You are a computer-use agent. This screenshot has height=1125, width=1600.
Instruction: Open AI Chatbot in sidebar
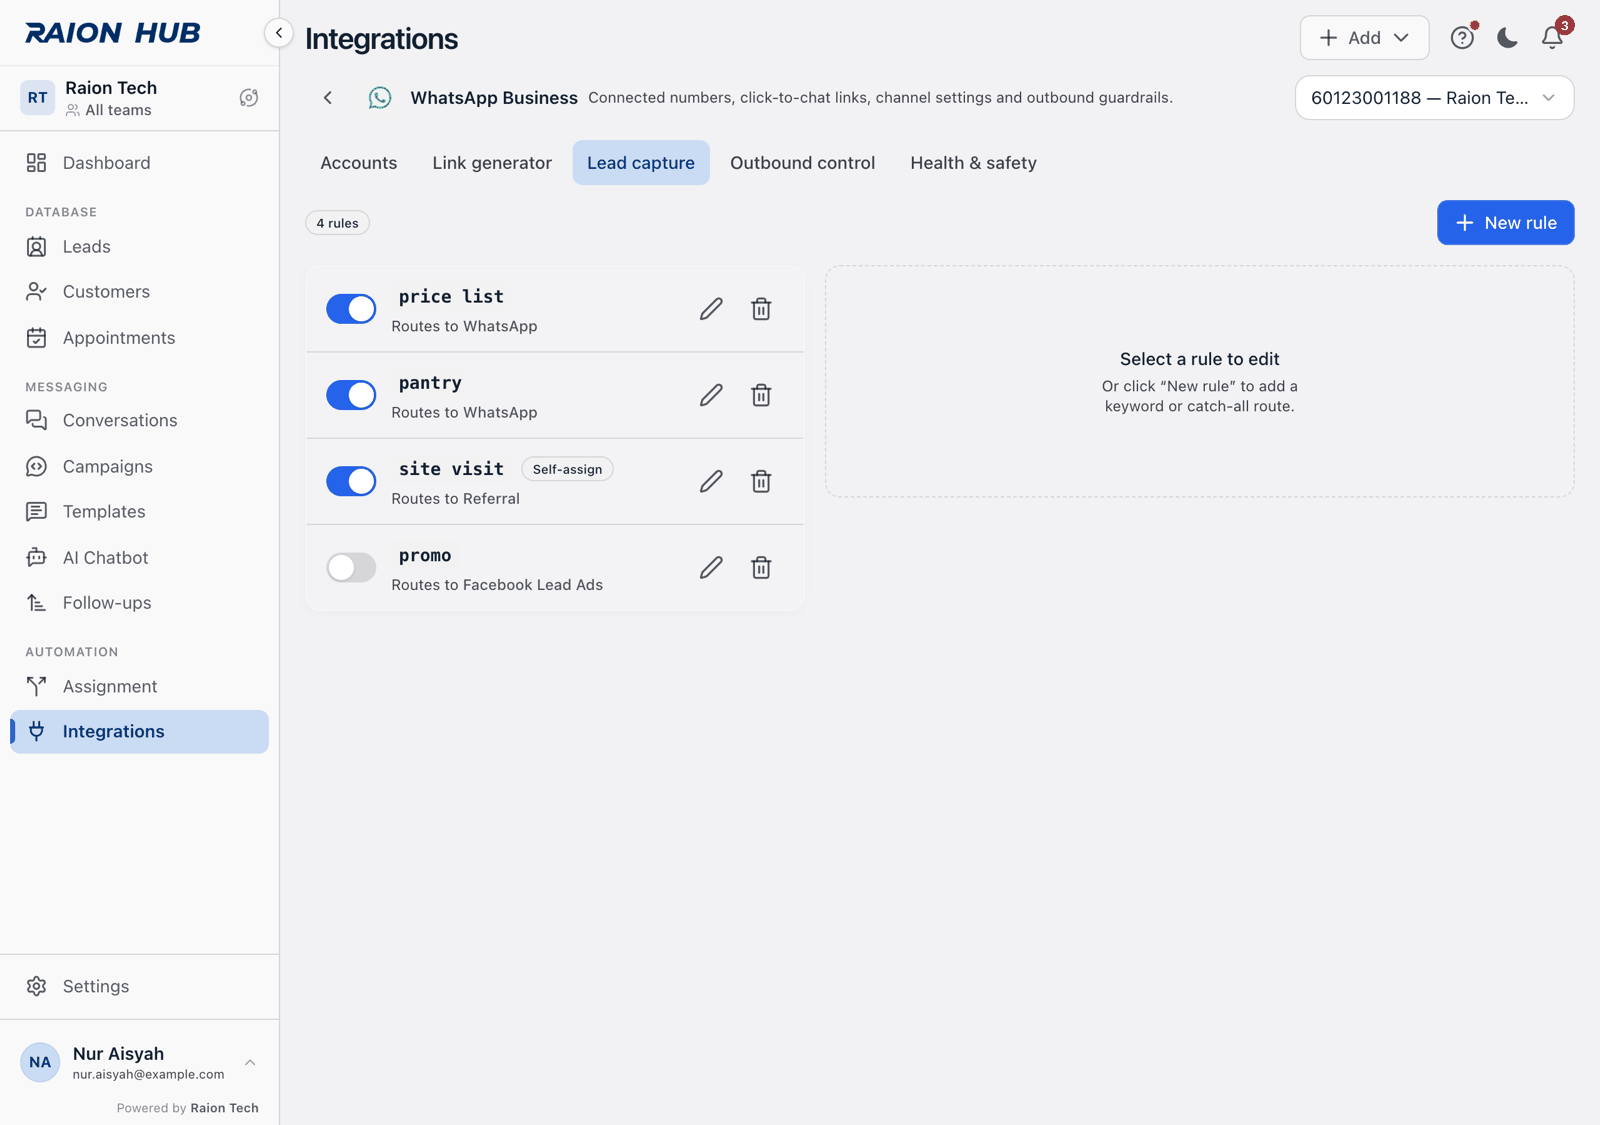point(139,558)
